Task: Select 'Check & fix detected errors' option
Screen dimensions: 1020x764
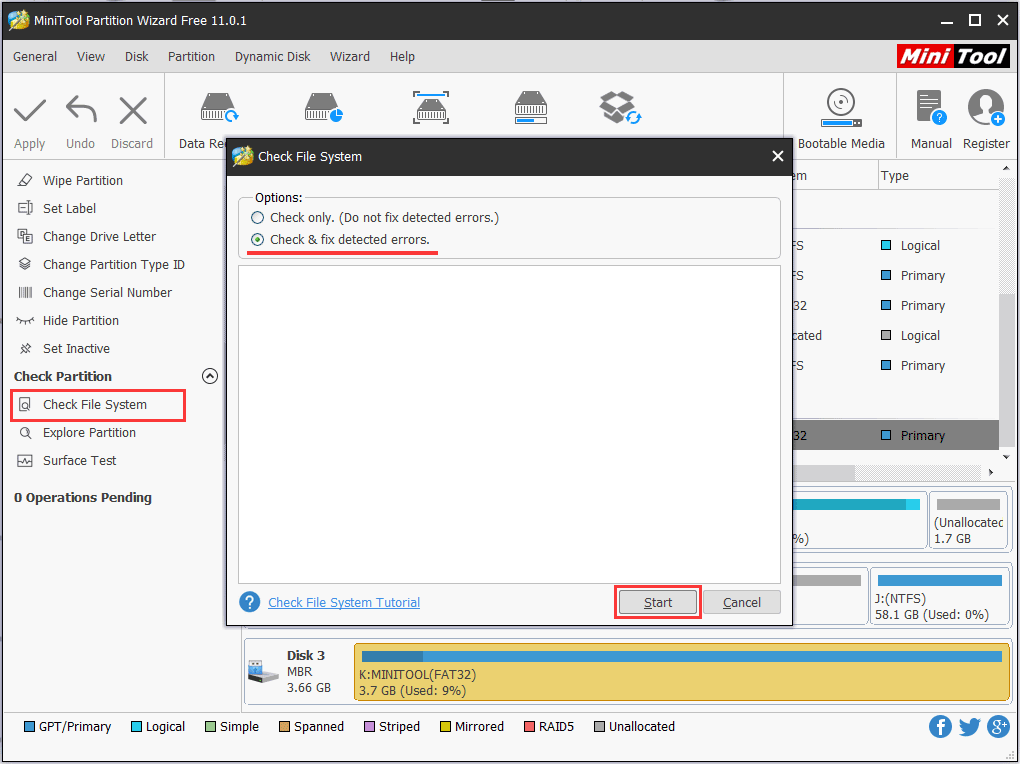Action: click(x=258, y=239)
